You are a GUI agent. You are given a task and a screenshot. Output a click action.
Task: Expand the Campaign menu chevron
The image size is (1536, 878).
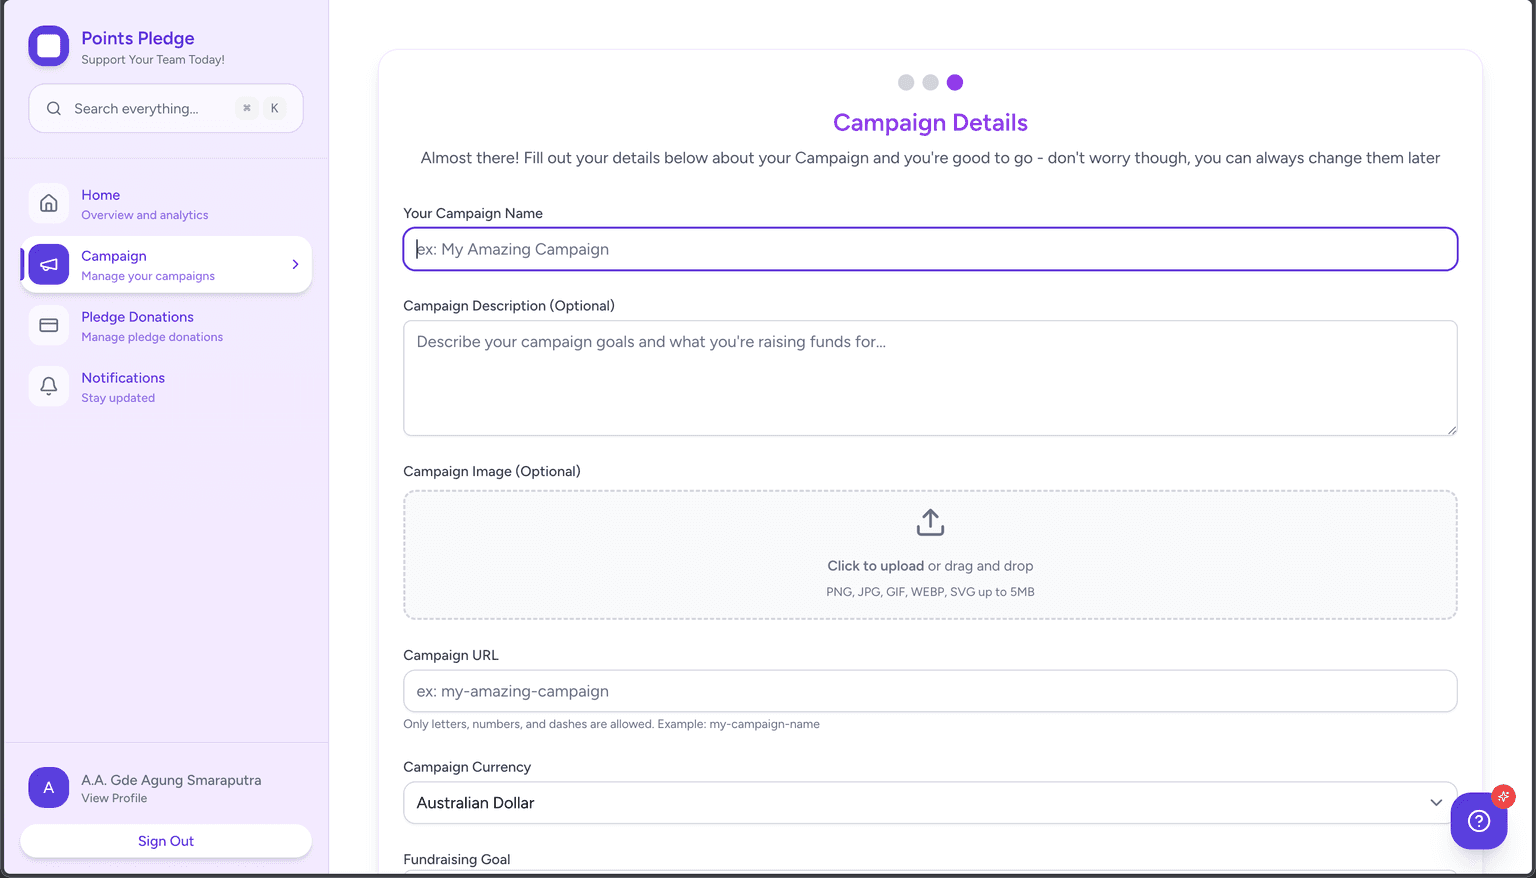295,265
